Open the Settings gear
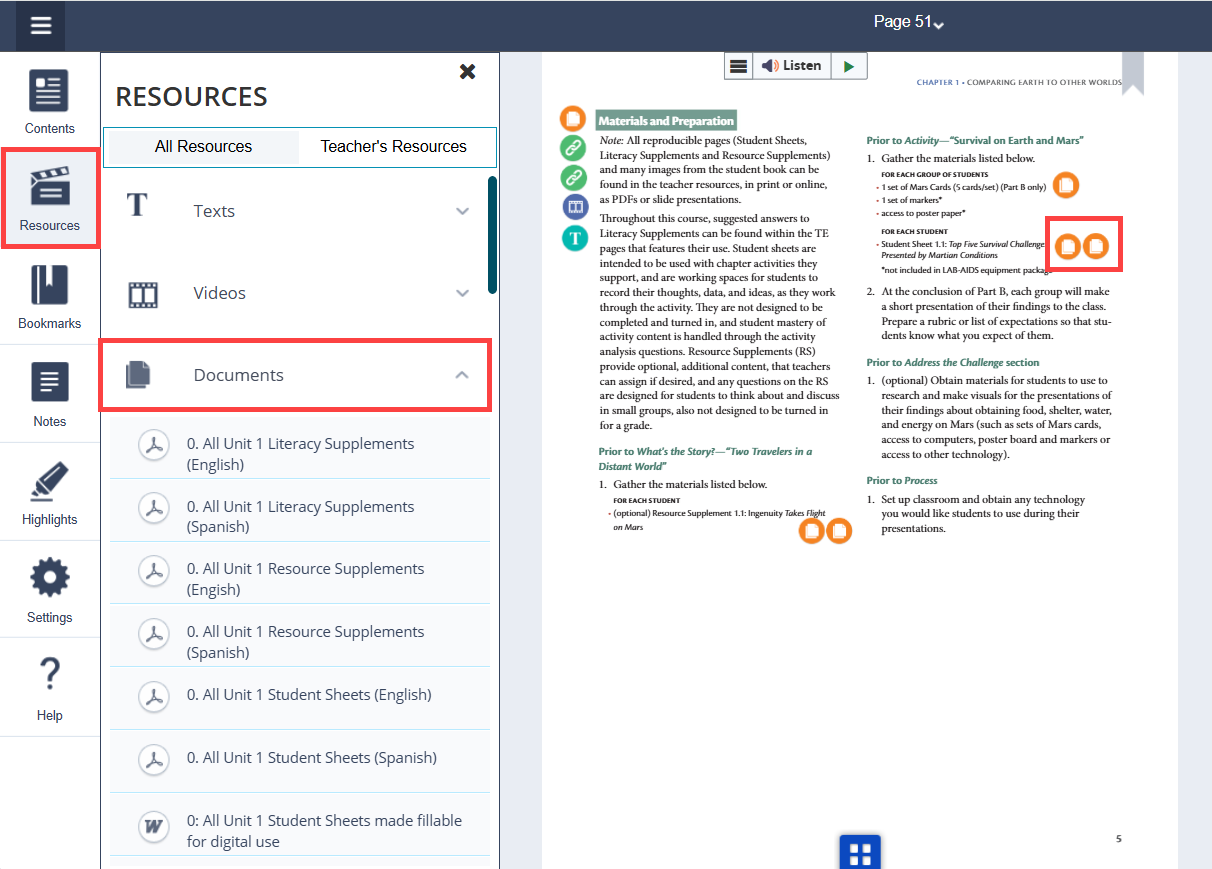Image resolution: width=1212 pixels, height=869 pixels. 50,590
